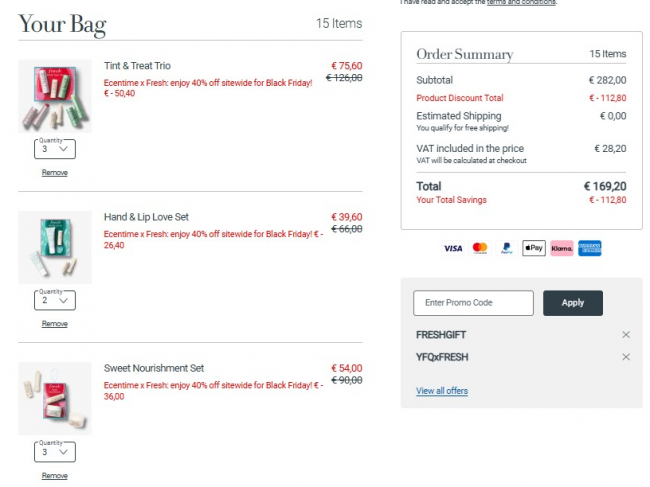This screenshot has height=487, width=650.
Task: Remove Tint & Treat Trio from bag
Action: point(55,173)
